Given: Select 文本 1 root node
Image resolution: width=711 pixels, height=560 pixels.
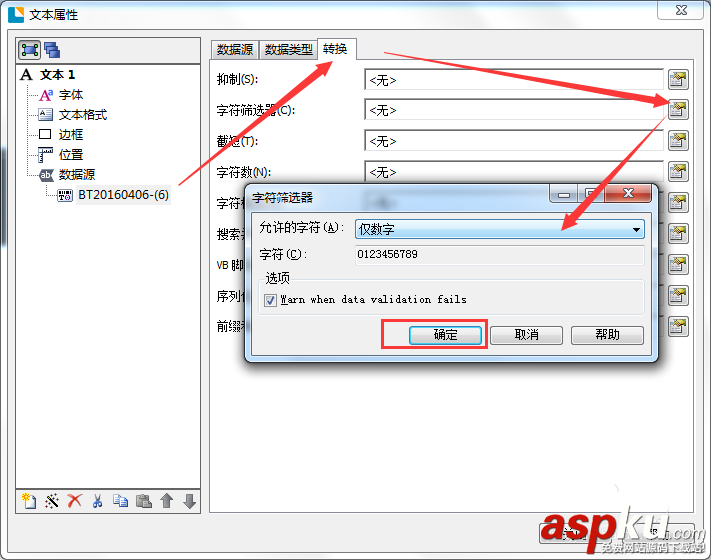Looking at the screenshot, I should point(57,74).
